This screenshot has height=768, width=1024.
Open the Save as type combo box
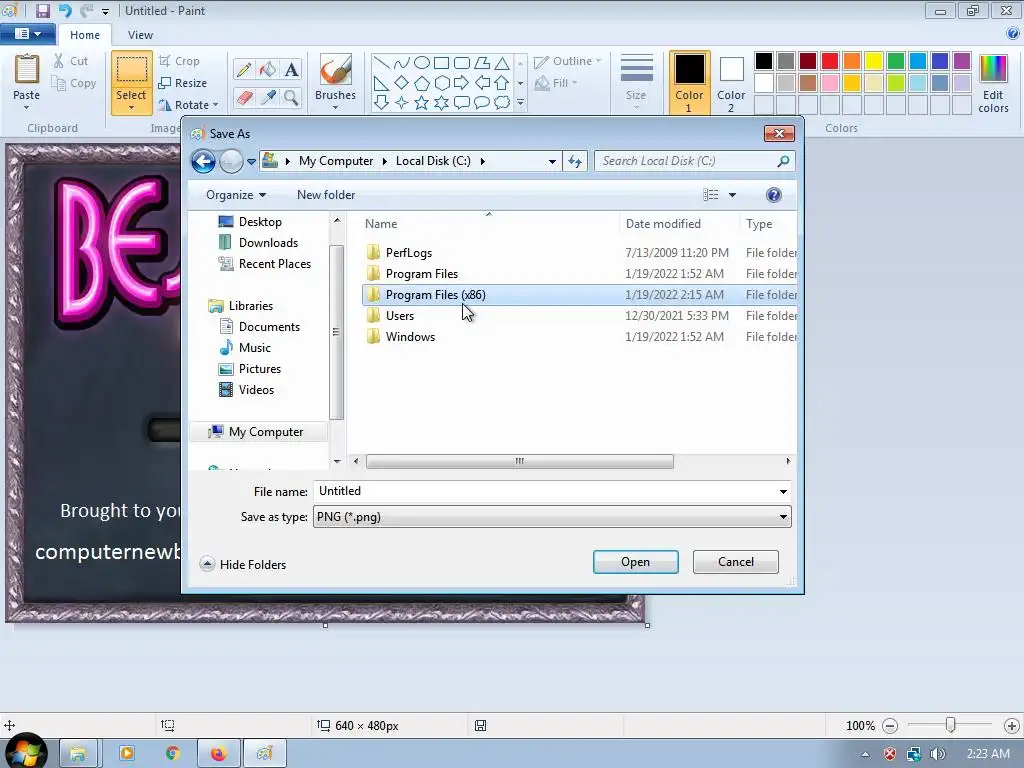point(552,517)
